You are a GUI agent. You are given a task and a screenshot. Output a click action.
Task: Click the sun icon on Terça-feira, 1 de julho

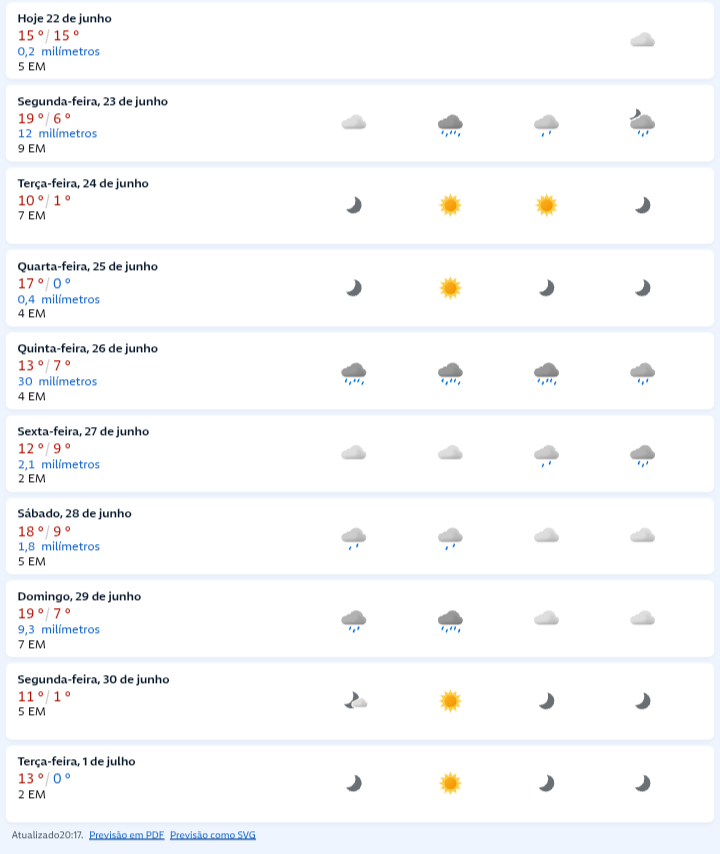click(x=450, y=783)
